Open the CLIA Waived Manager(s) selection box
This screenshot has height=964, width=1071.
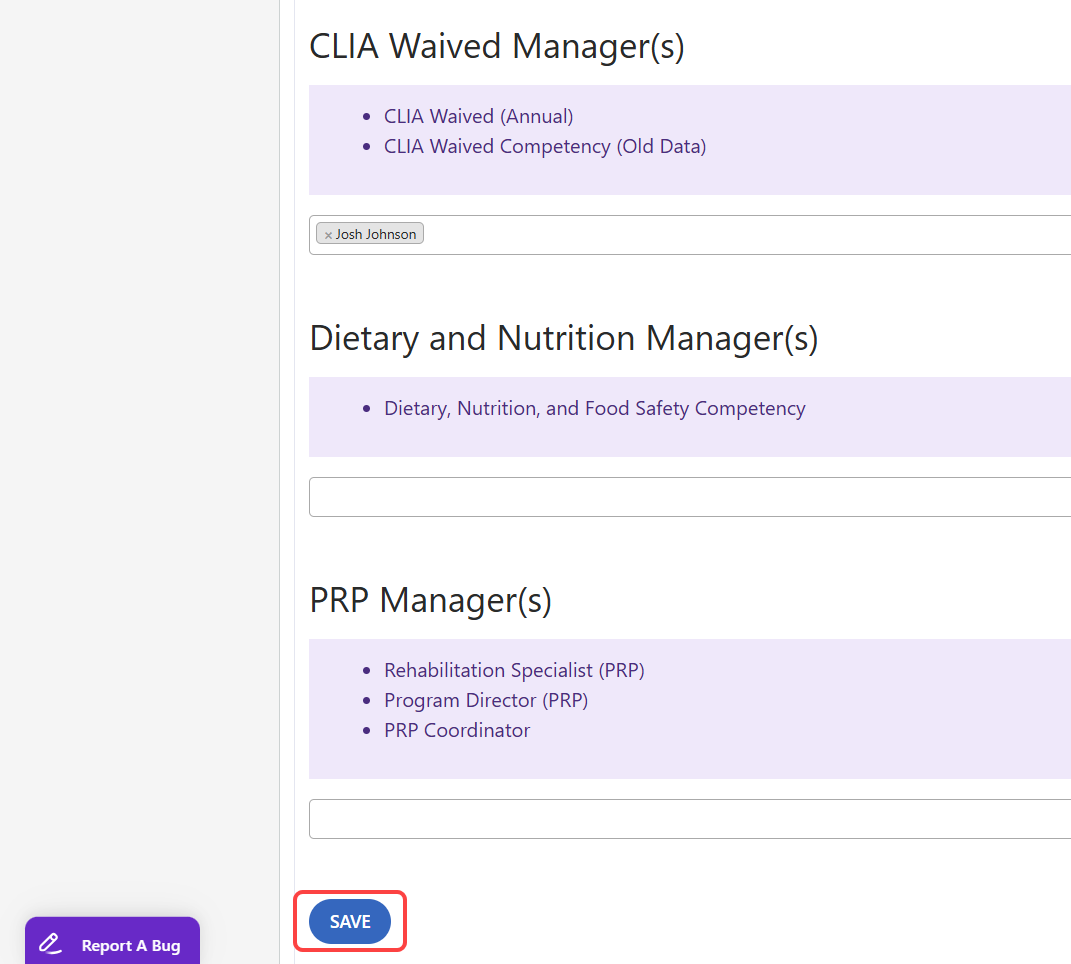[740, 235]
